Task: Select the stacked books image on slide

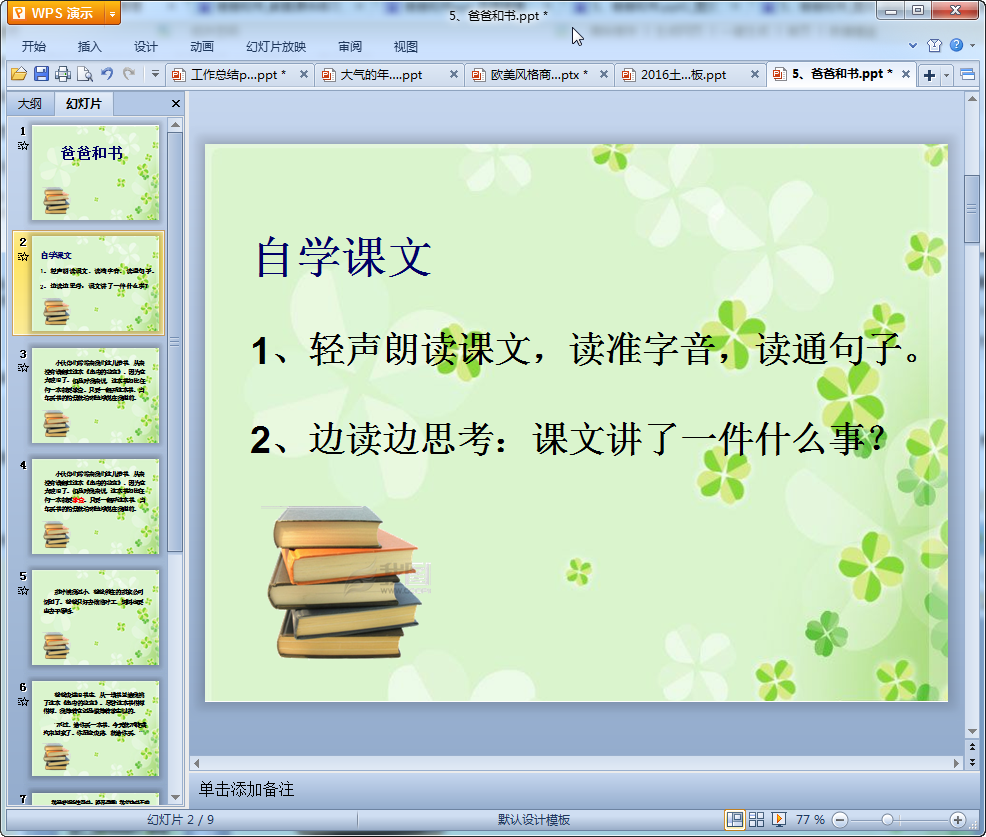Action: 345,582
